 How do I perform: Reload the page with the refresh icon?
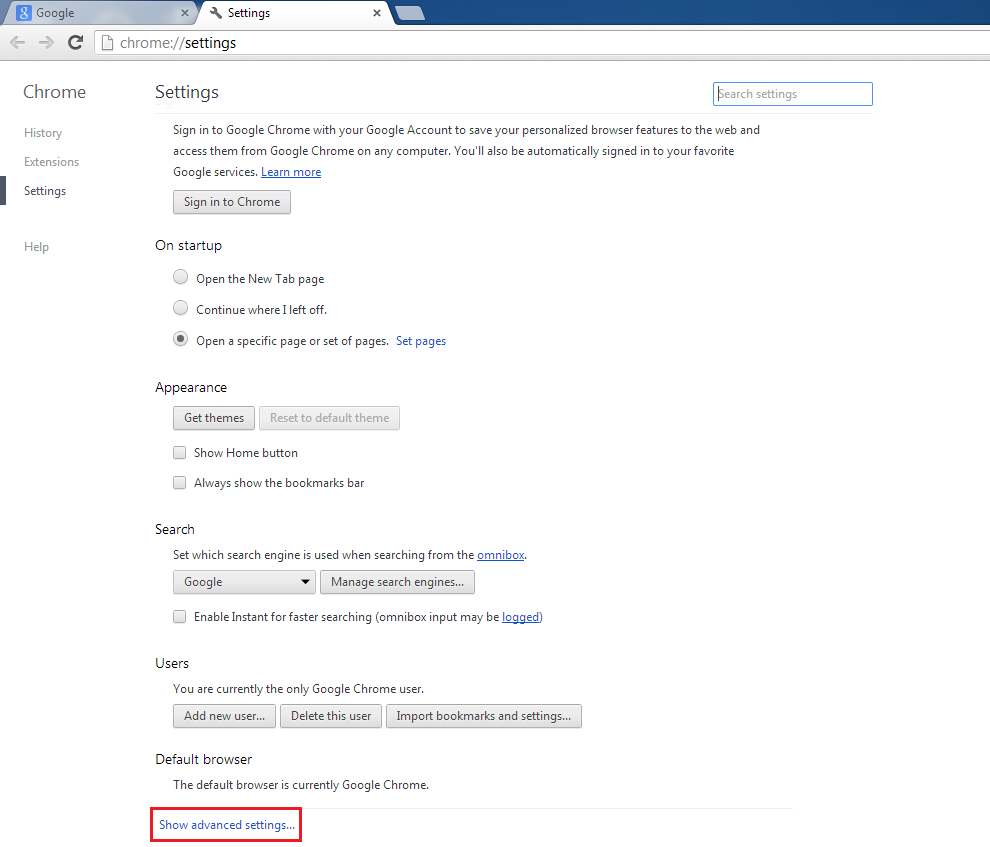pos(76,42)
